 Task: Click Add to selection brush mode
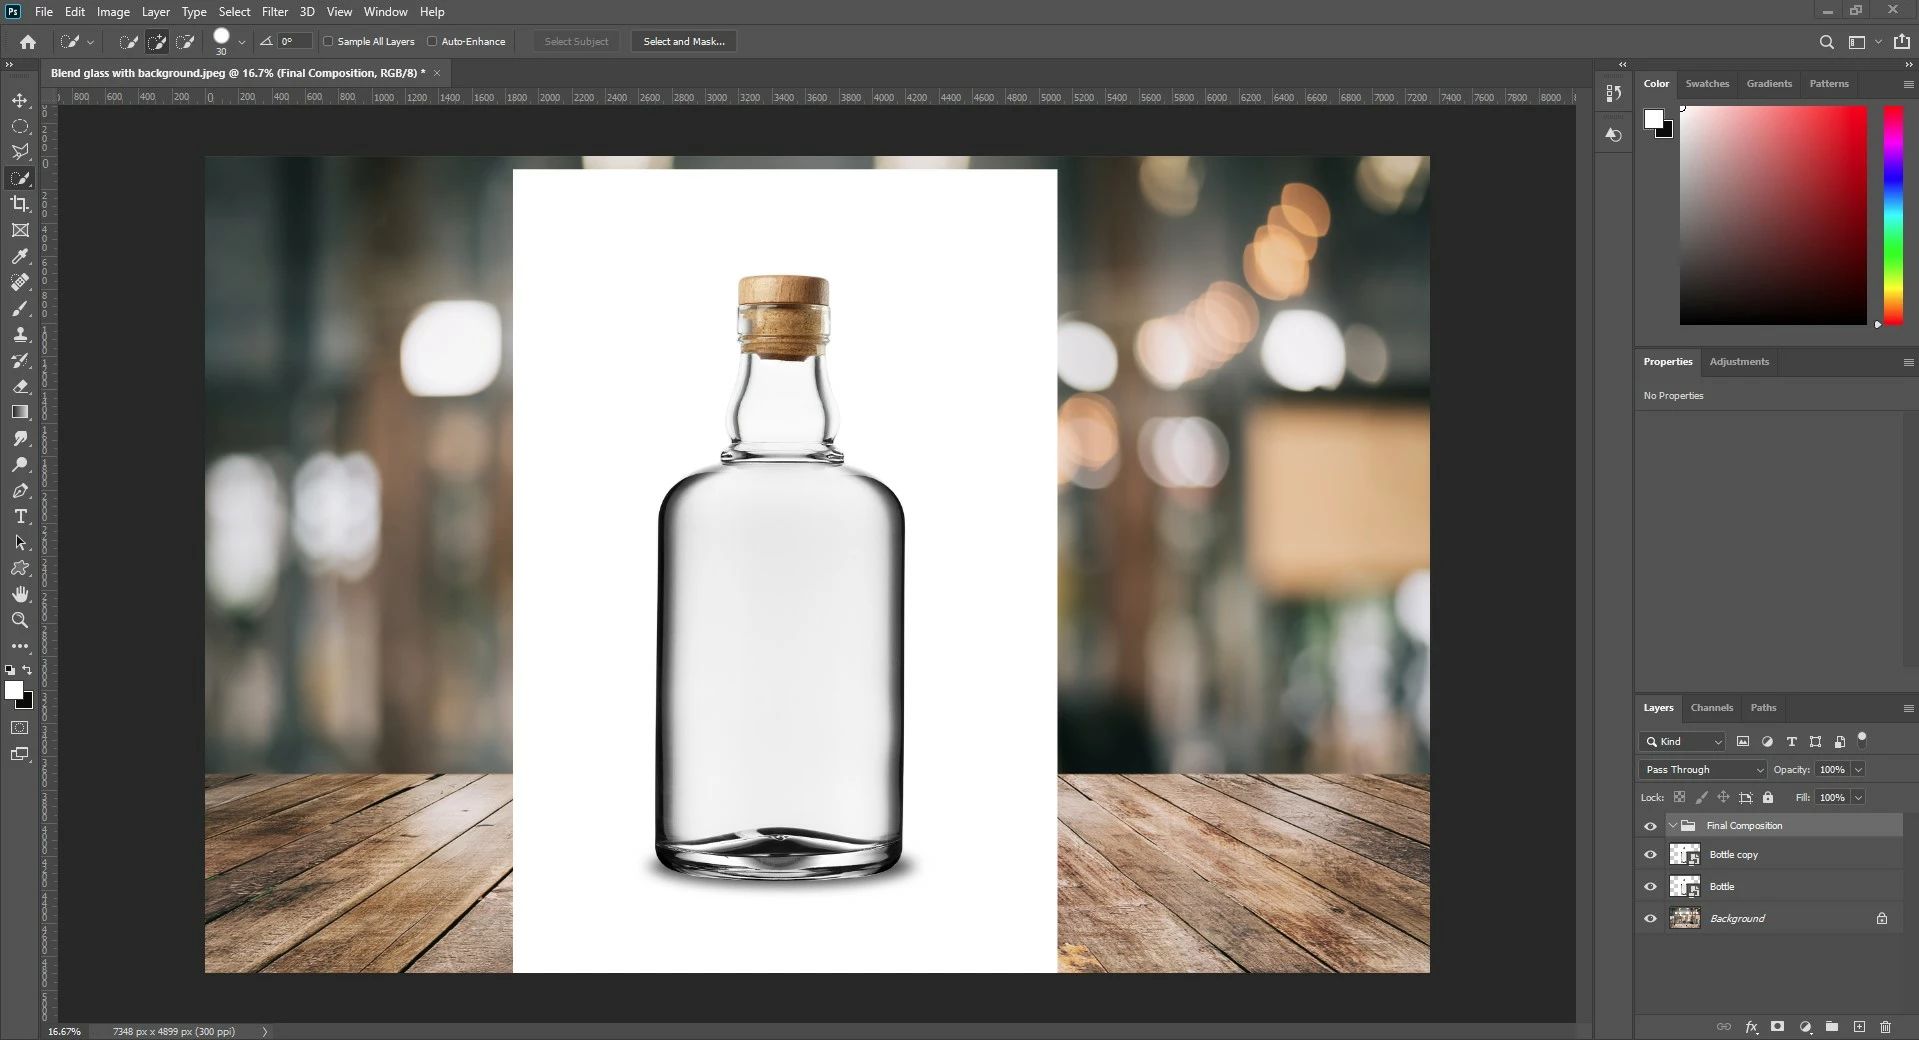click(x=157, y=42)
